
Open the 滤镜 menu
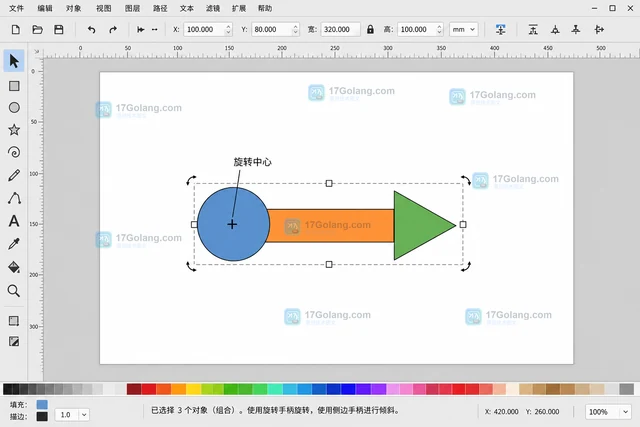[213, 8]
